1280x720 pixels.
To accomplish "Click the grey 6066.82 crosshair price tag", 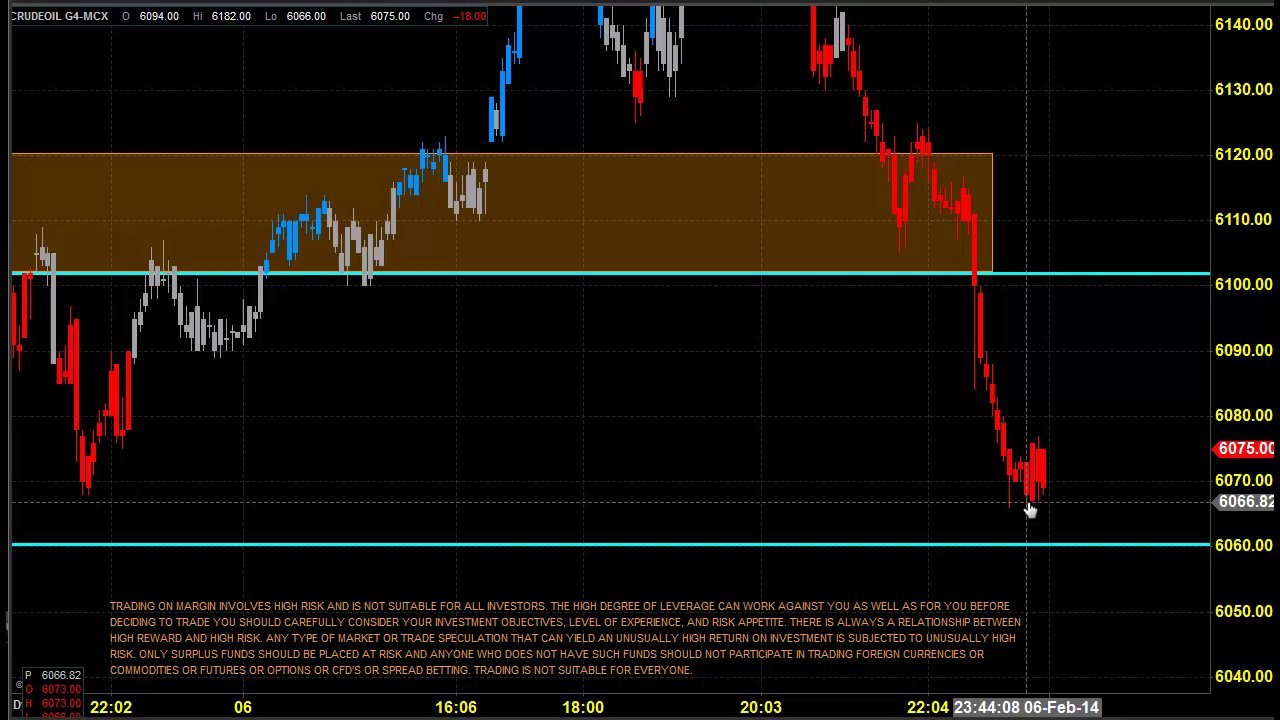I will click(x=1244, y=502).
